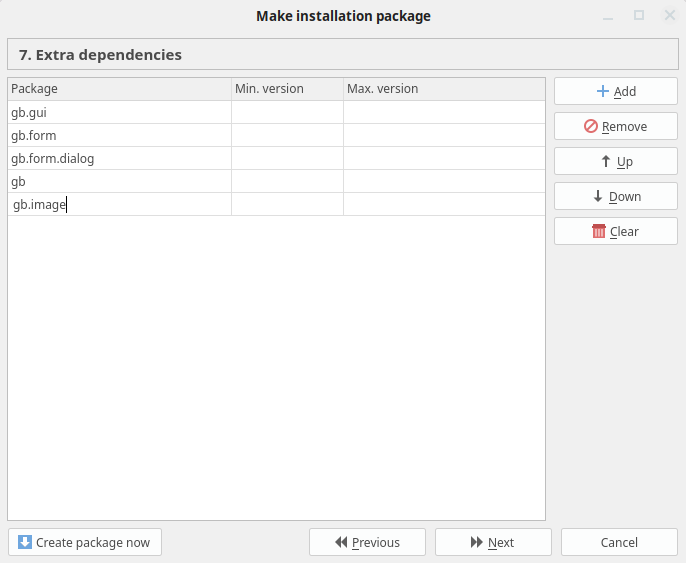Image resolution: width=686 pixels, height=563 pixels.
Task: Close the Make installation package window
Action: [x=669, y=15]
